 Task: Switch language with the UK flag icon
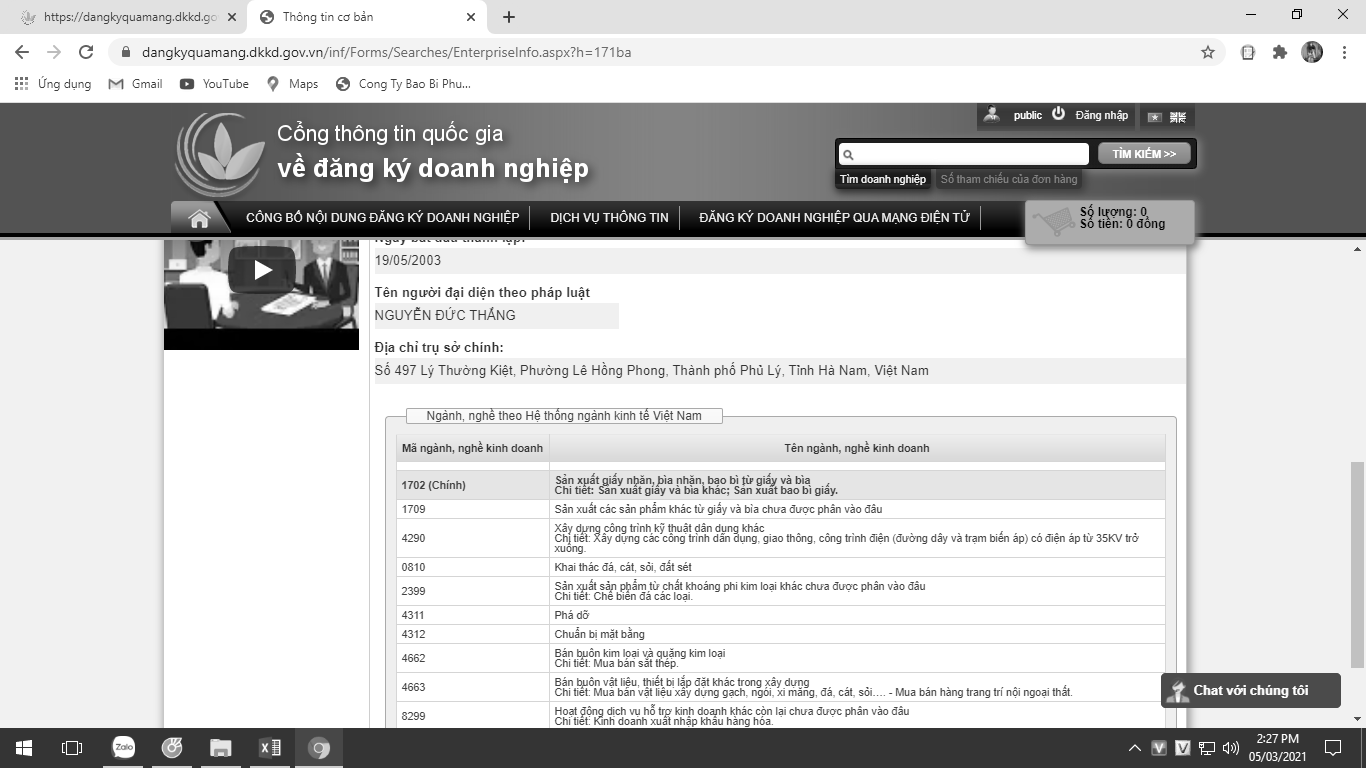[1178, 117]
